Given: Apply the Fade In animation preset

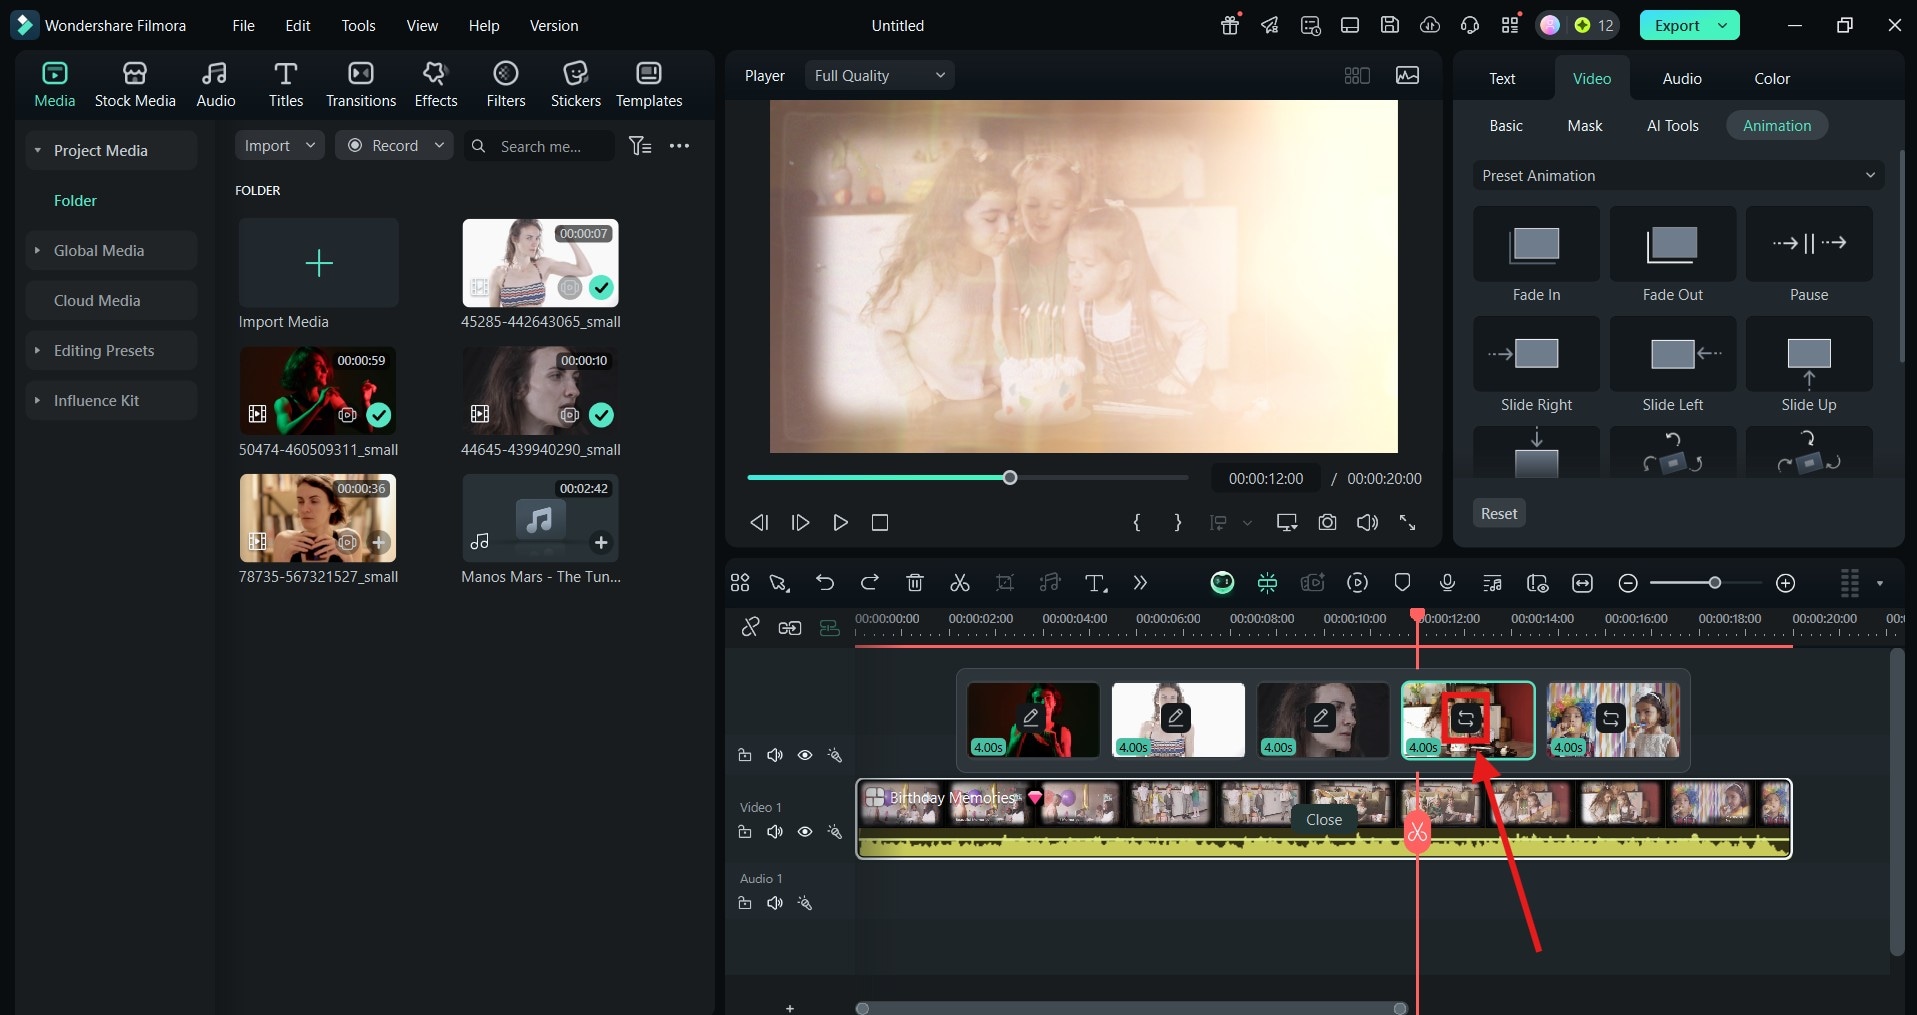Looking at the screenshot, I should coord(1535,244).
